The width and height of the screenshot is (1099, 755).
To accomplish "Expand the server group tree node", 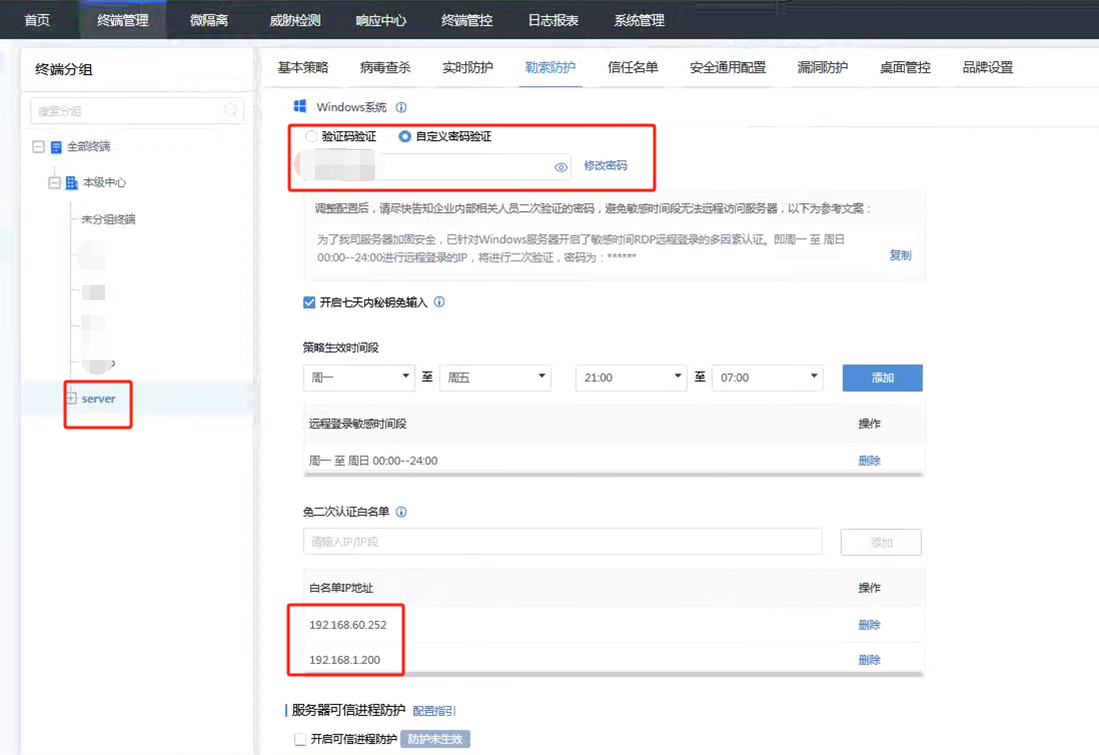I will click(71, 398).
